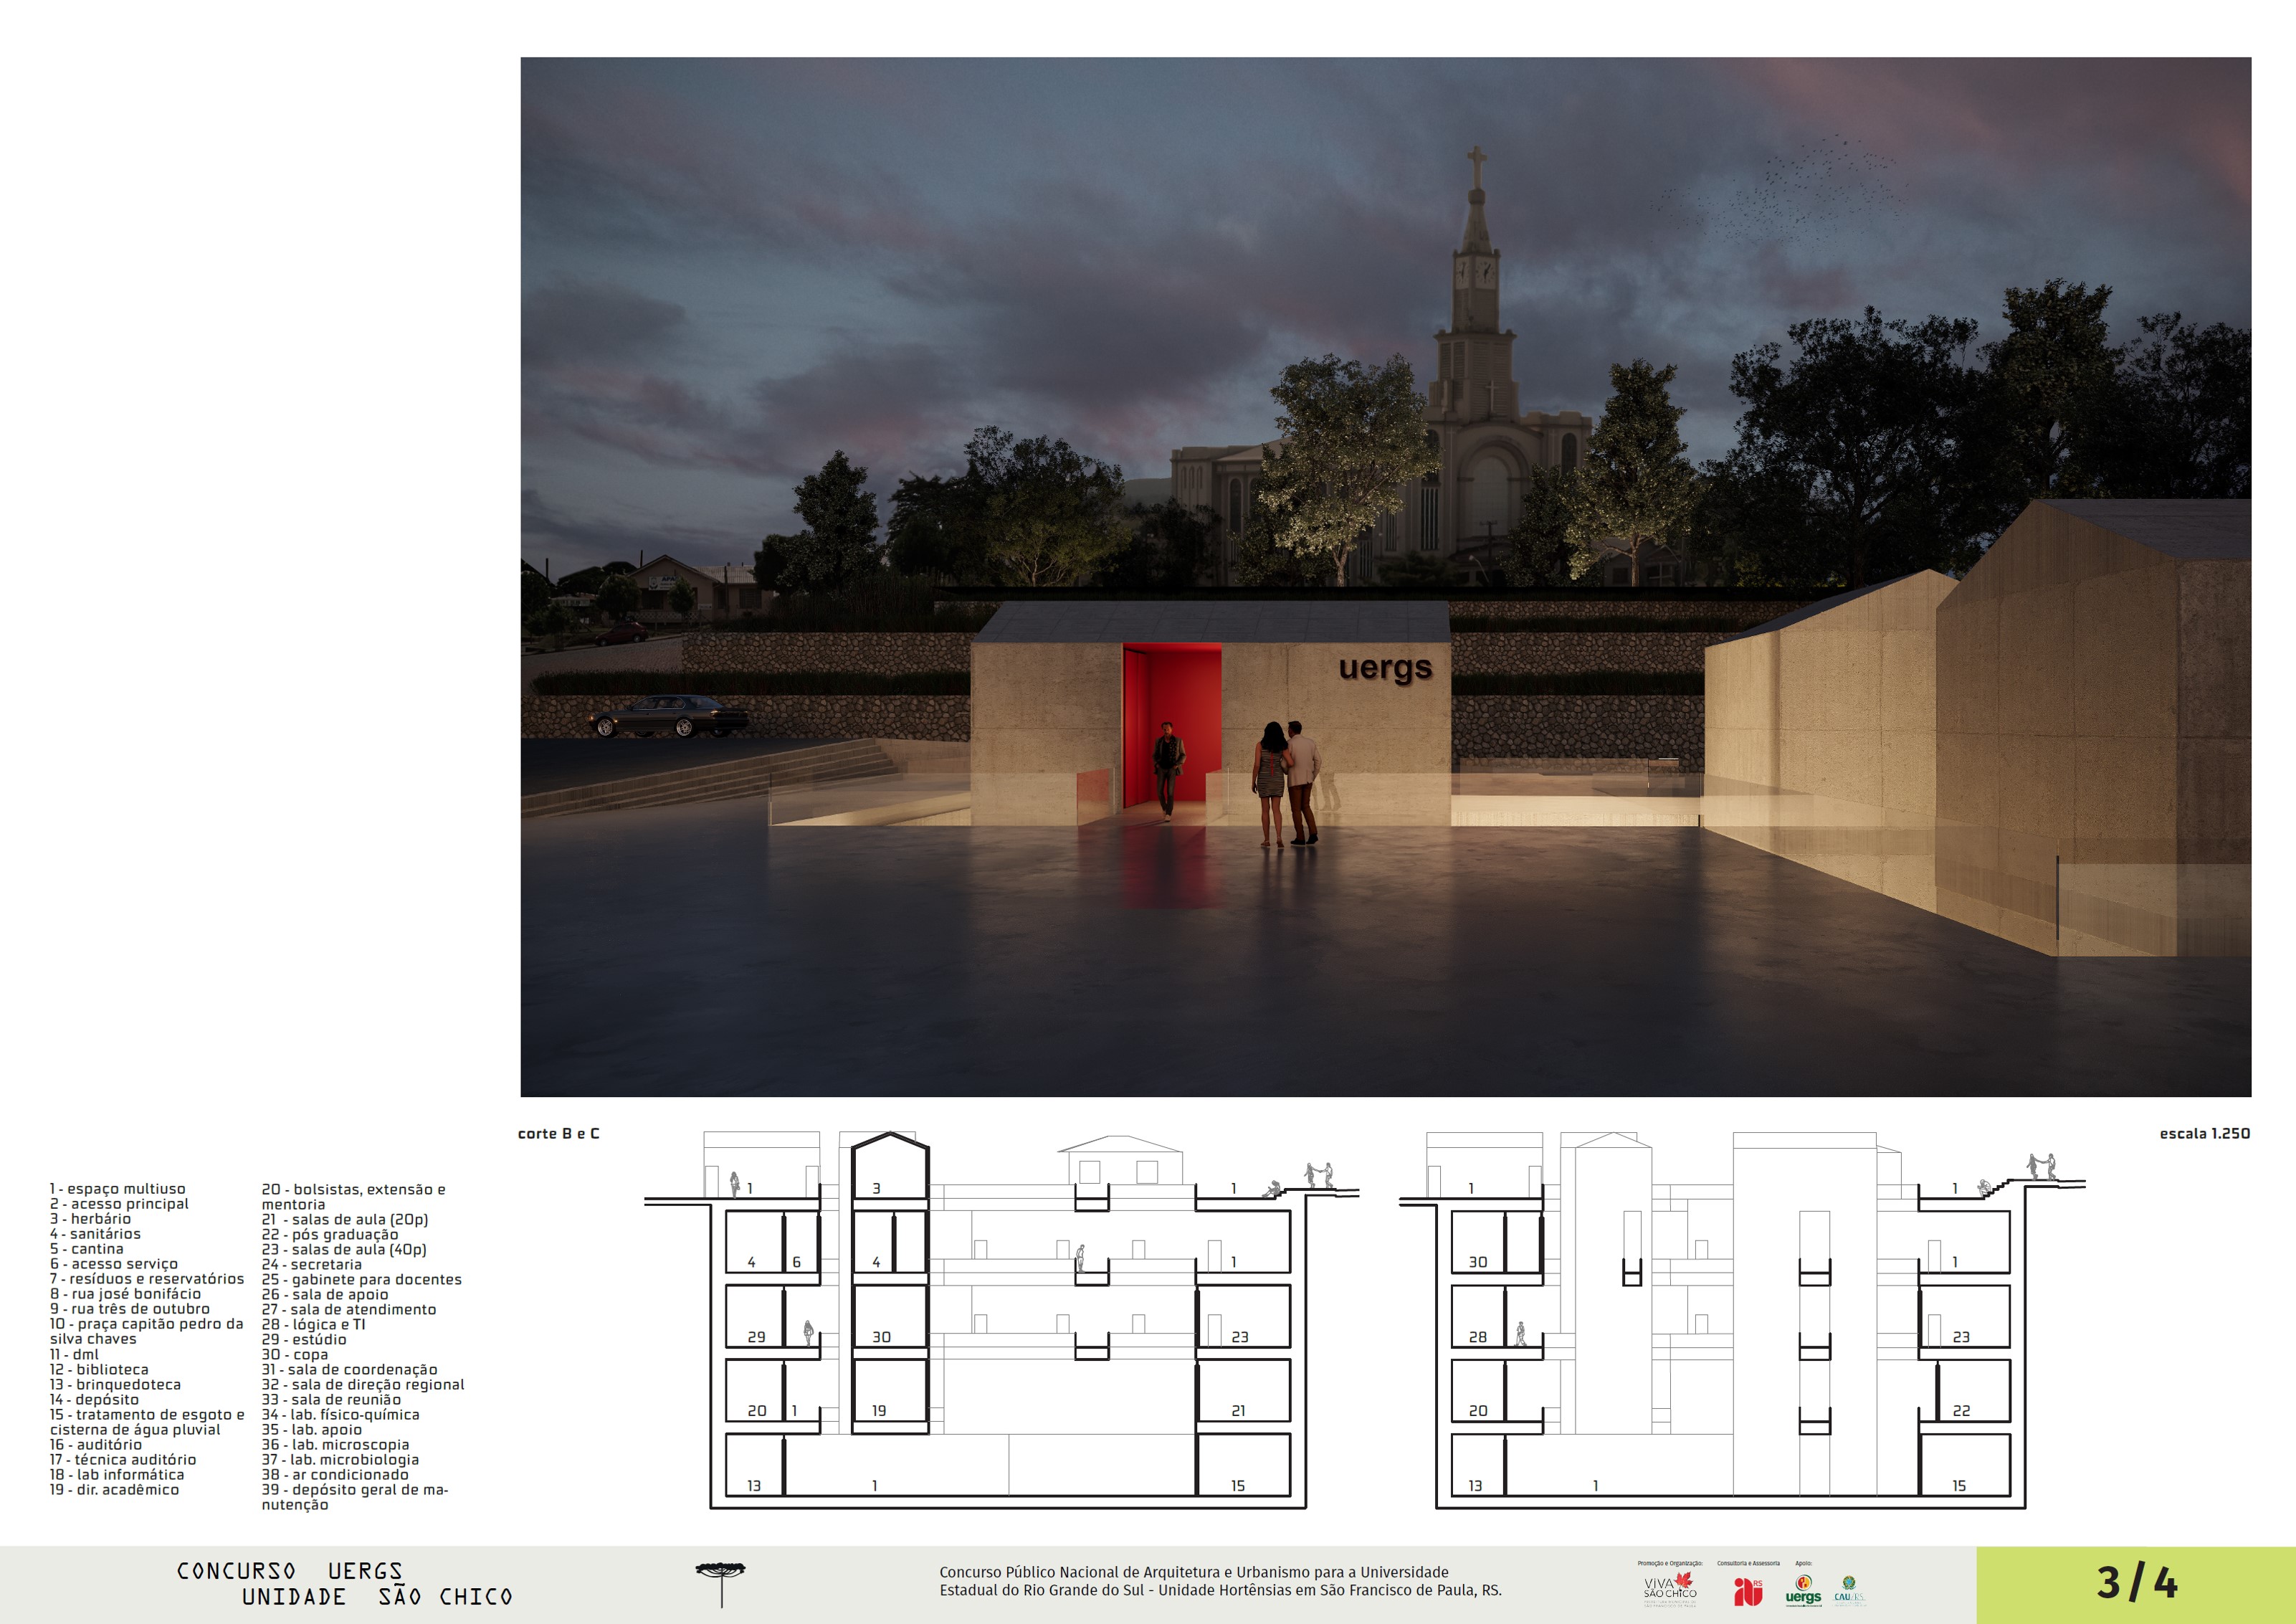Click the CAU/RS logo
This screenshot has height=1624, width=2296.
[1849, 1591]
